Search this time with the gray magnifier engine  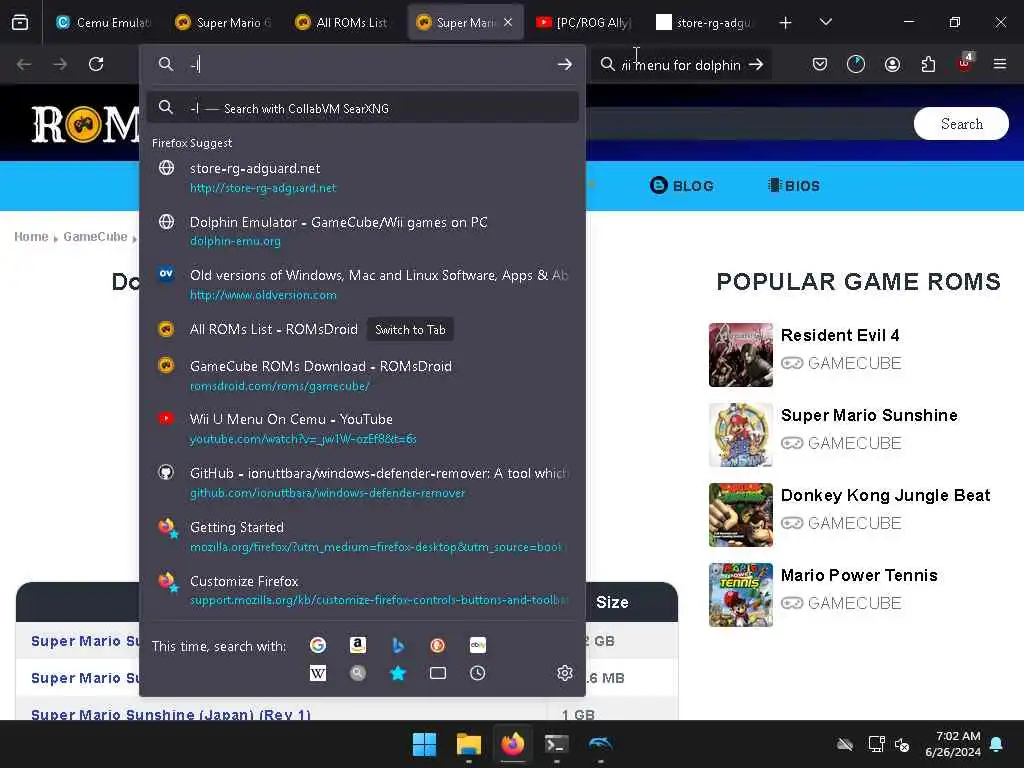tap(357, 673)
